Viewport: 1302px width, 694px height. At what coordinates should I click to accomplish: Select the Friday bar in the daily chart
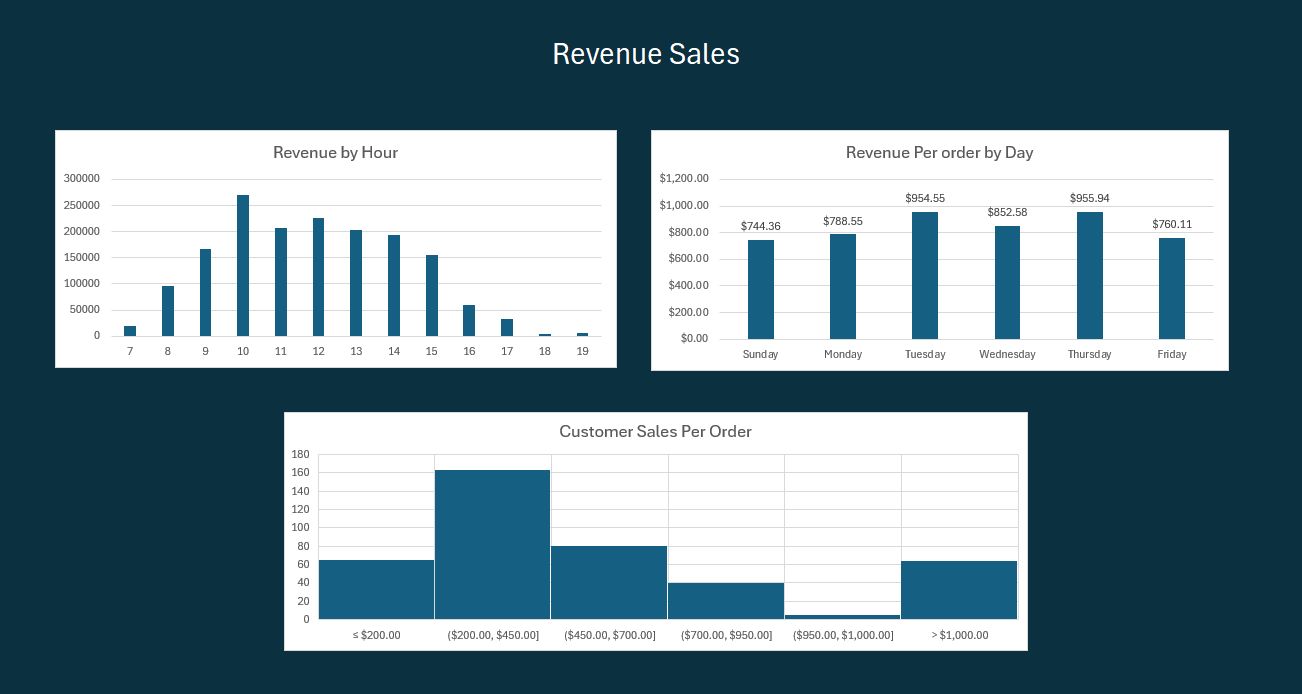click(1171, 289)
